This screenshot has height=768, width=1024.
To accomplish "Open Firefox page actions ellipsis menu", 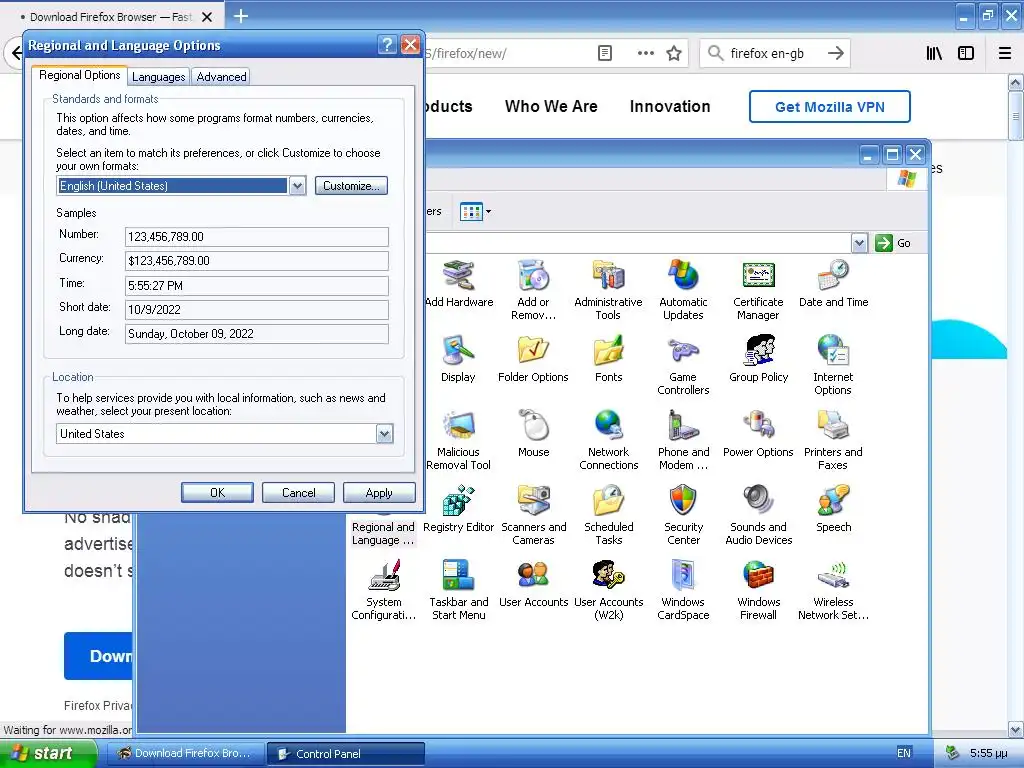I will pyautogui.click(x=645, y=53).
